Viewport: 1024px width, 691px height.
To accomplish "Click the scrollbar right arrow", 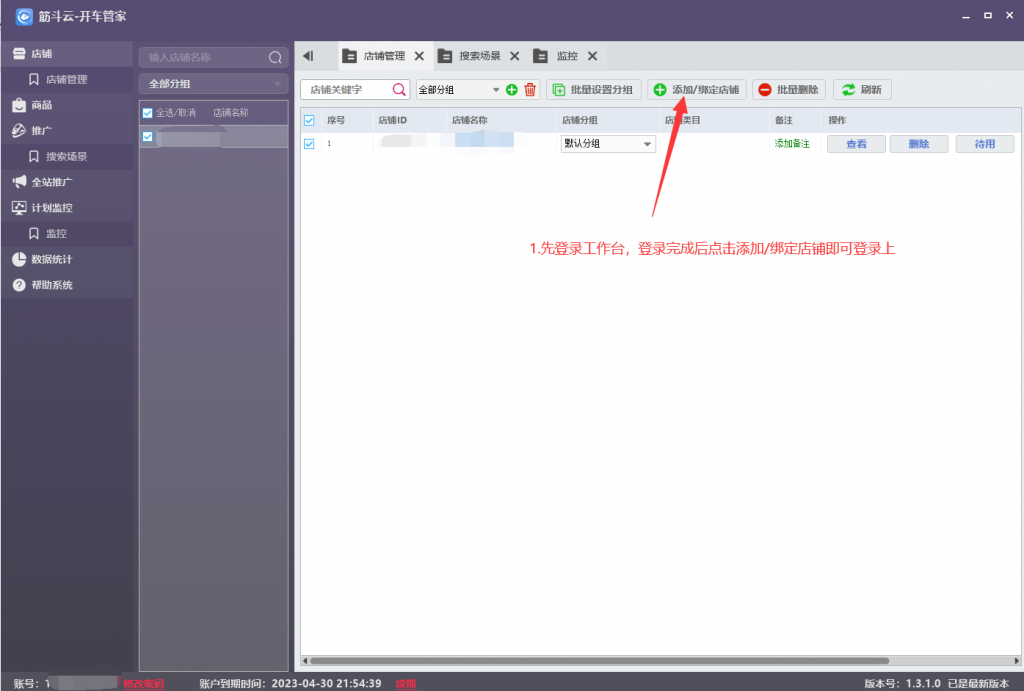I will [x=1016, y=661].
